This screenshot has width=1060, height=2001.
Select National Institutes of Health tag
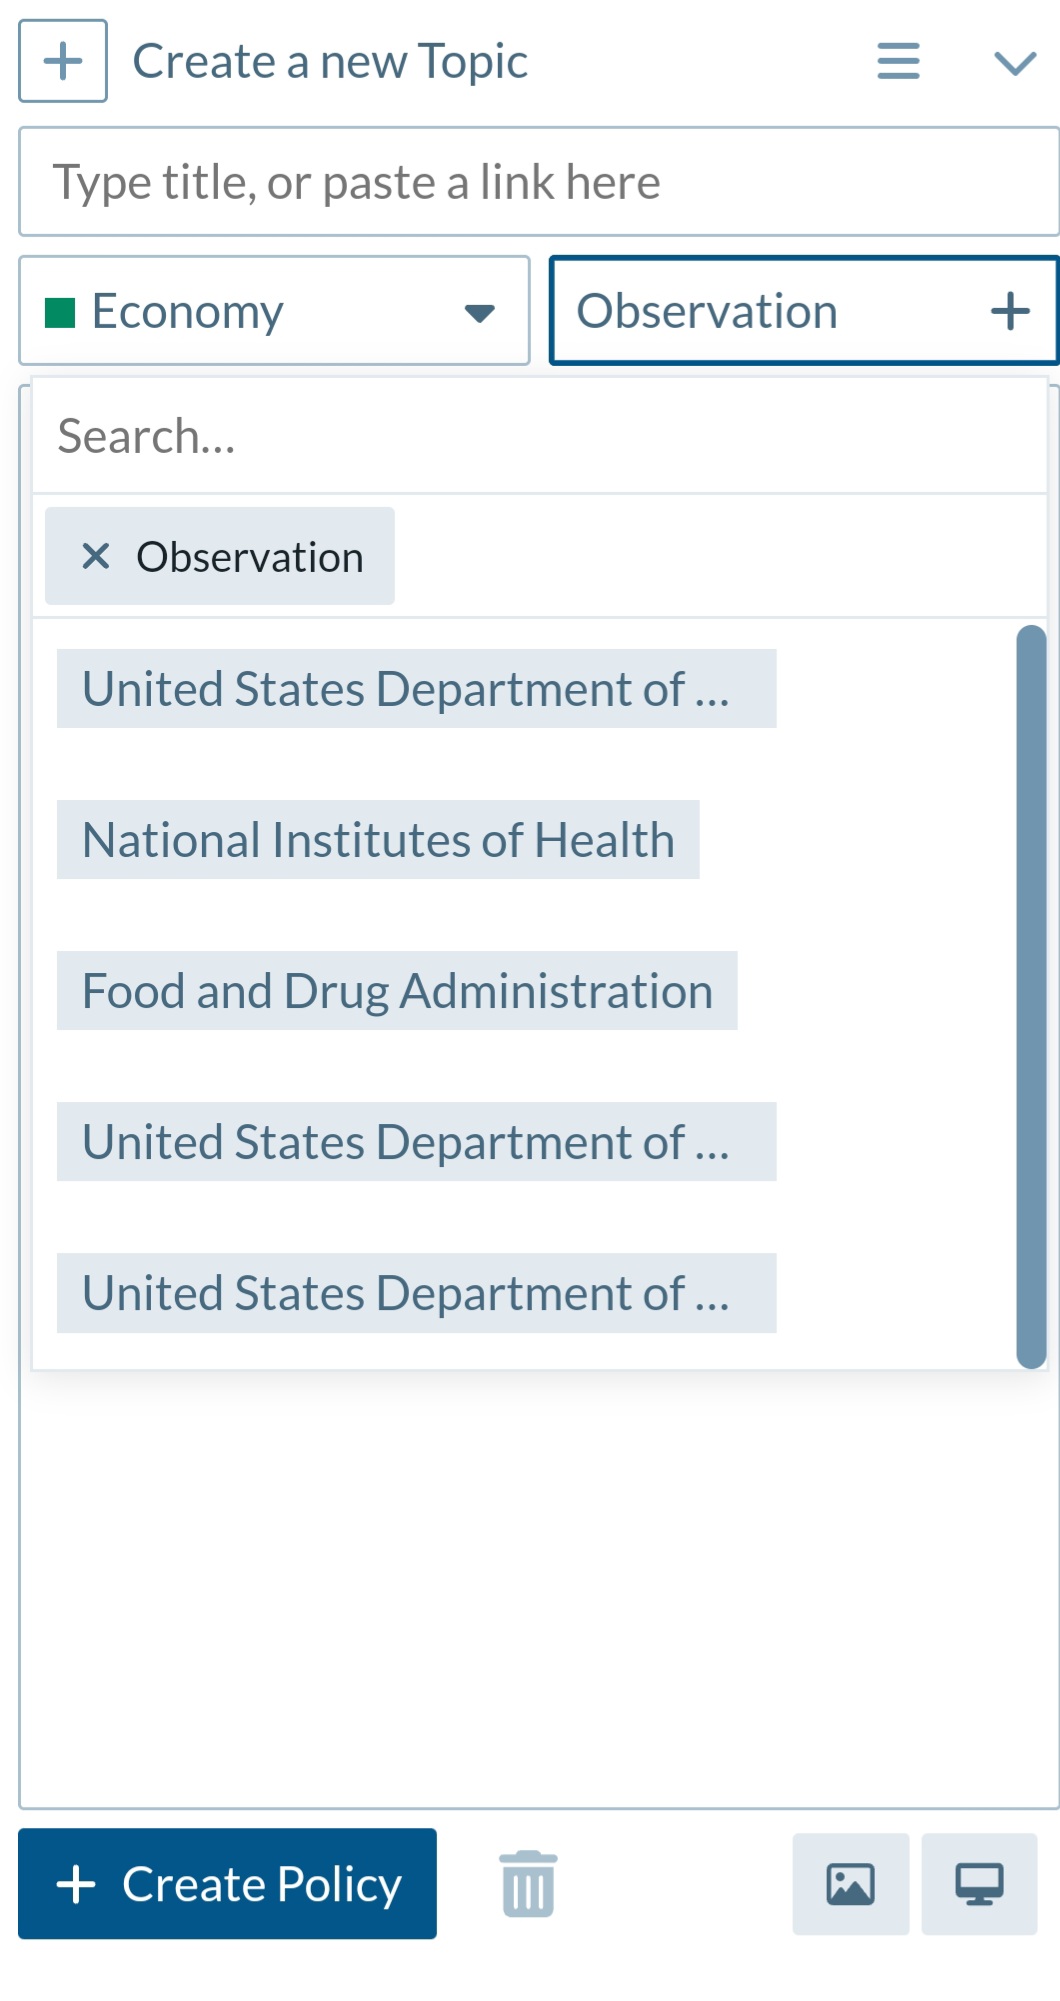pyautogui.click(x=378, y=840)
